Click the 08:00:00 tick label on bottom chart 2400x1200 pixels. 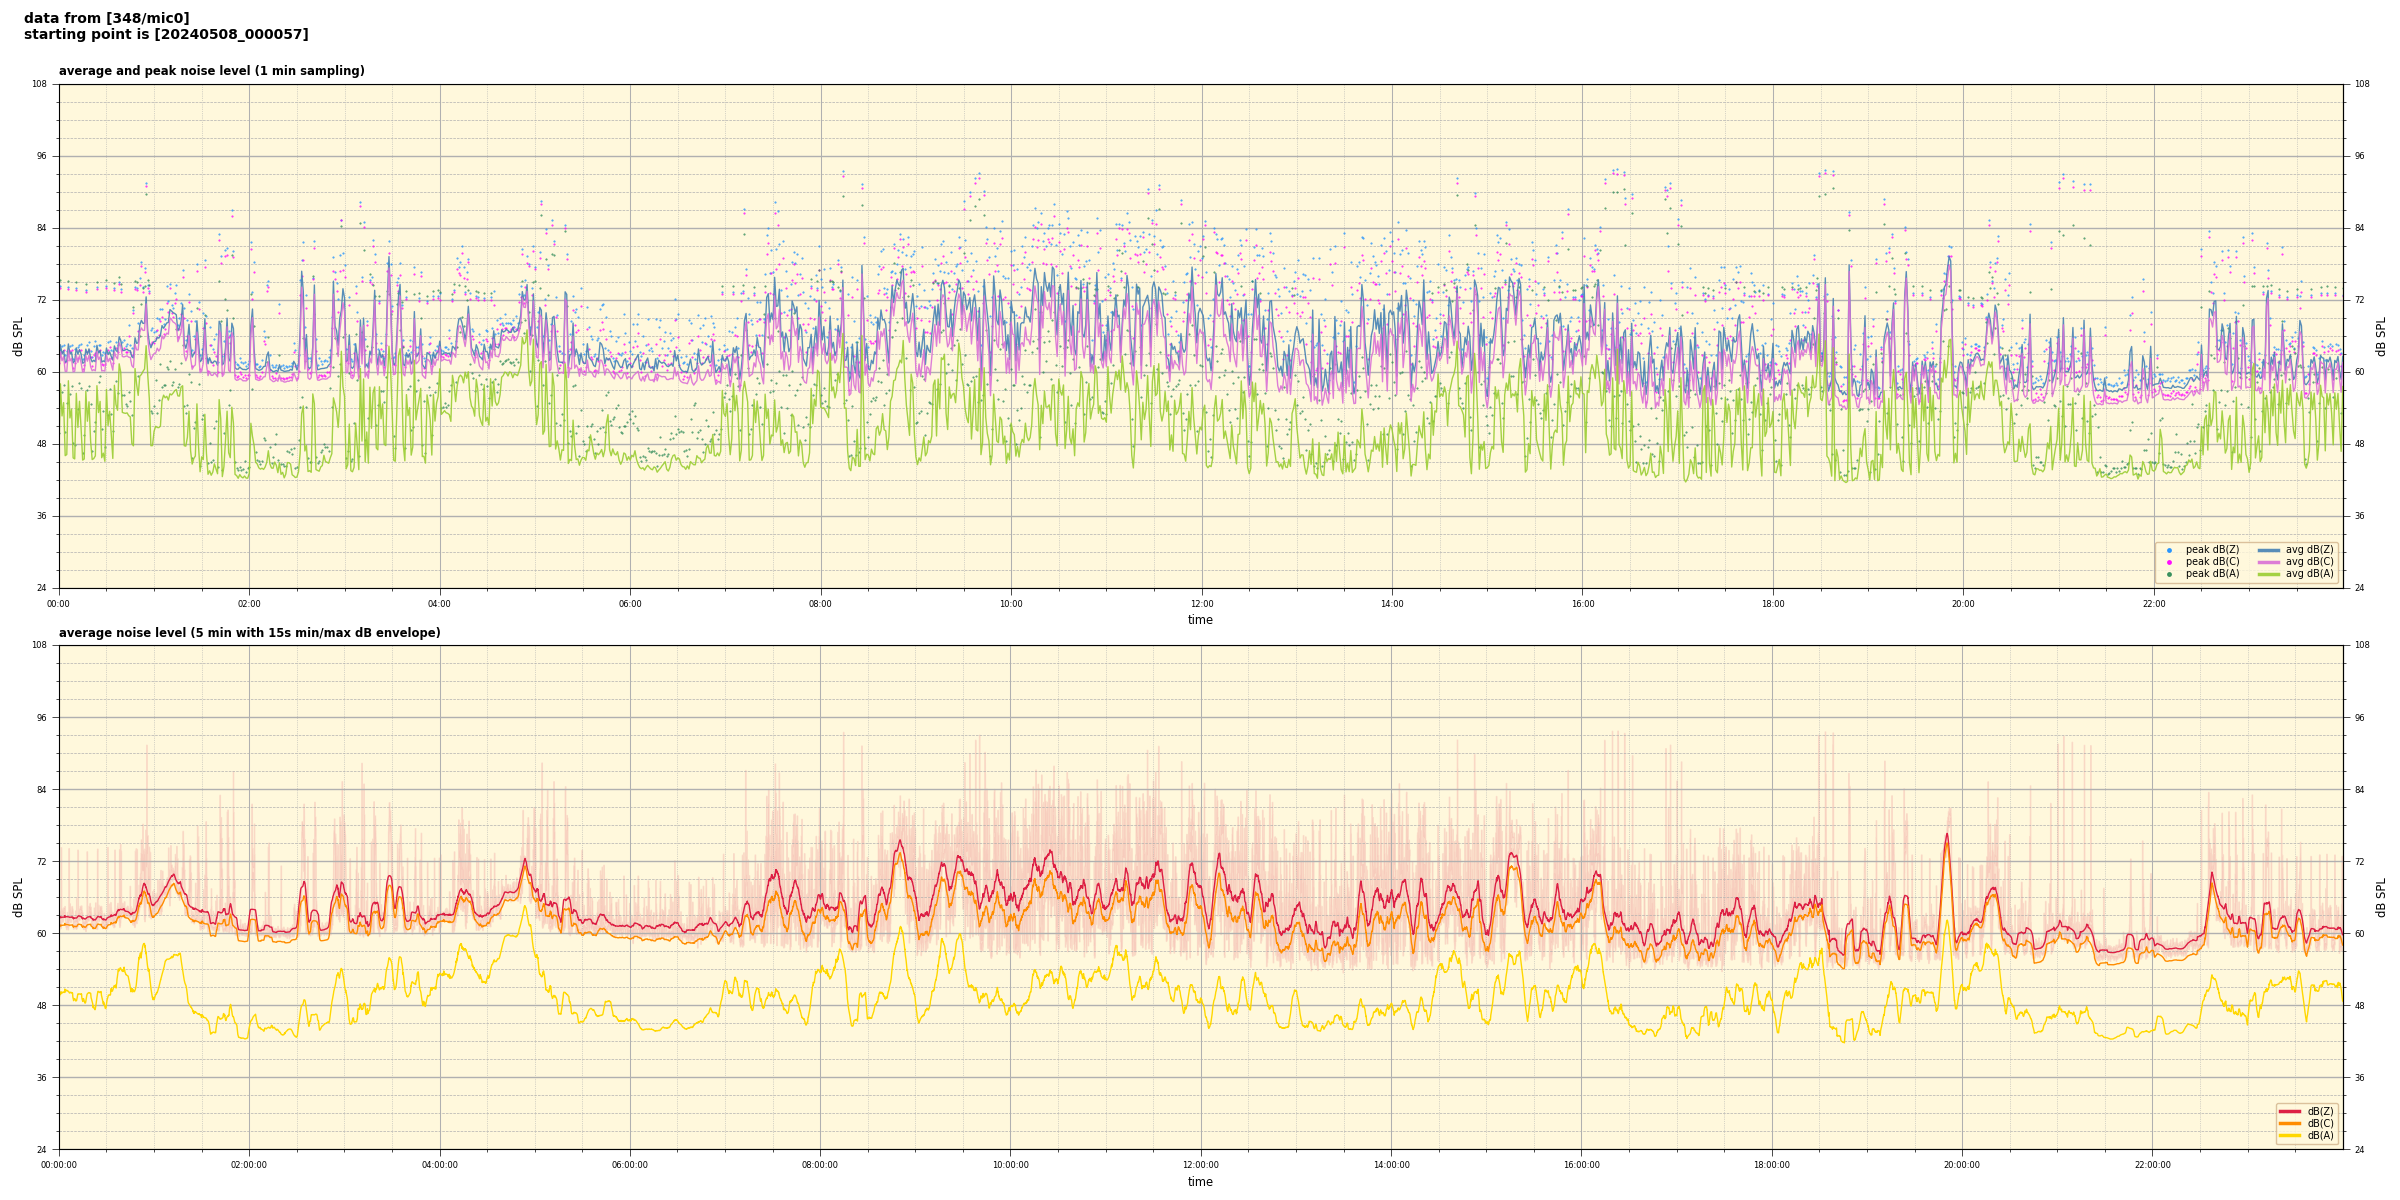[x=820, y=1165]
